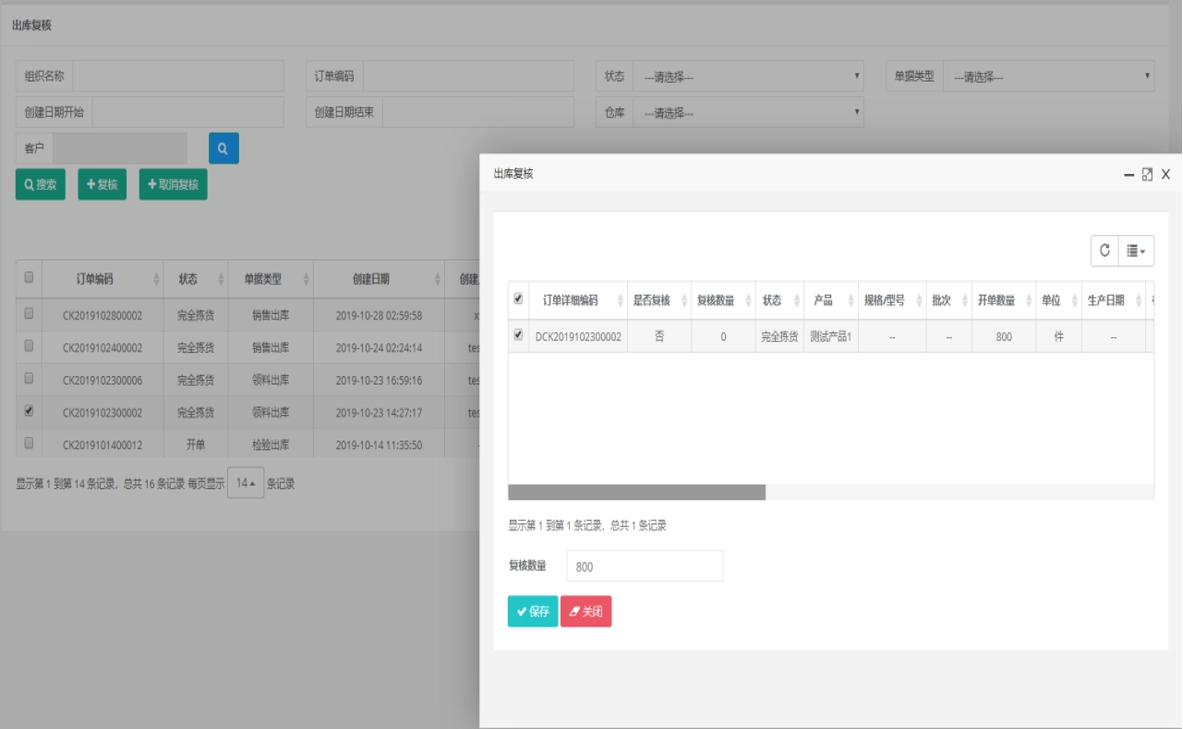The height and width of the screenshot is (729, 1183).
Task: Open the 状态 filter dropdown
Action: 748,76
